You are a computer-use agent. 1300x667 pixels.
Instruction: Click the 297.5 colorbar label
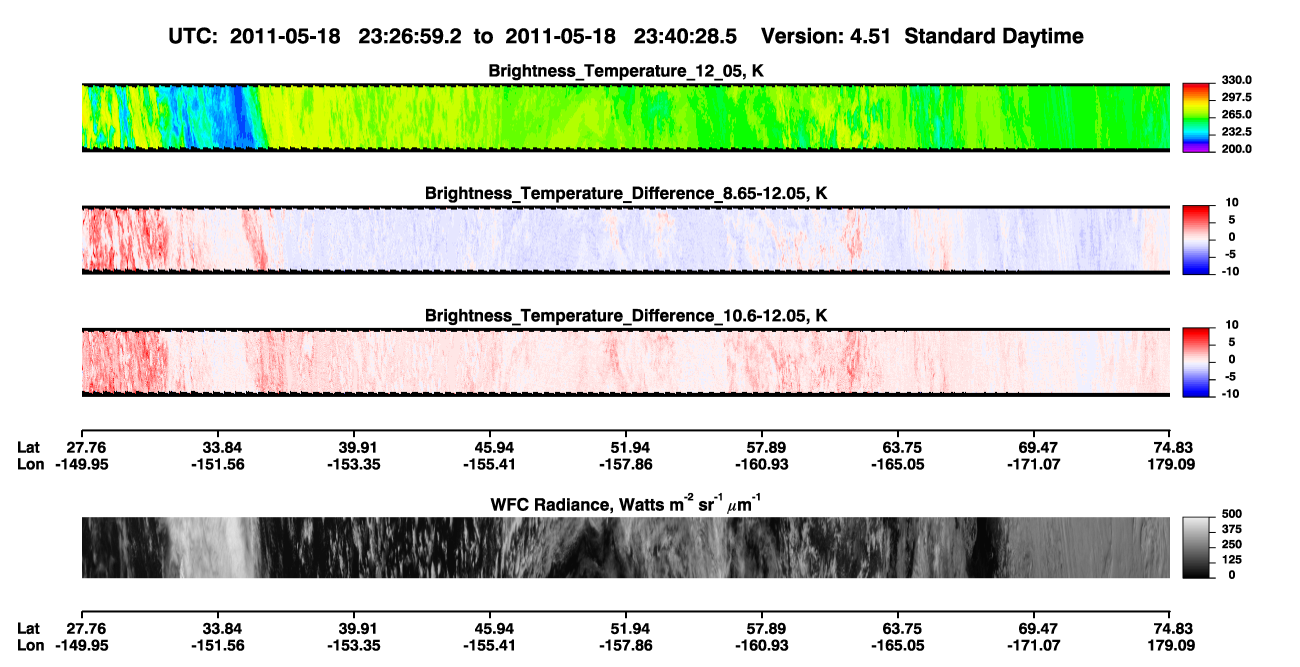coord(1236,98)
